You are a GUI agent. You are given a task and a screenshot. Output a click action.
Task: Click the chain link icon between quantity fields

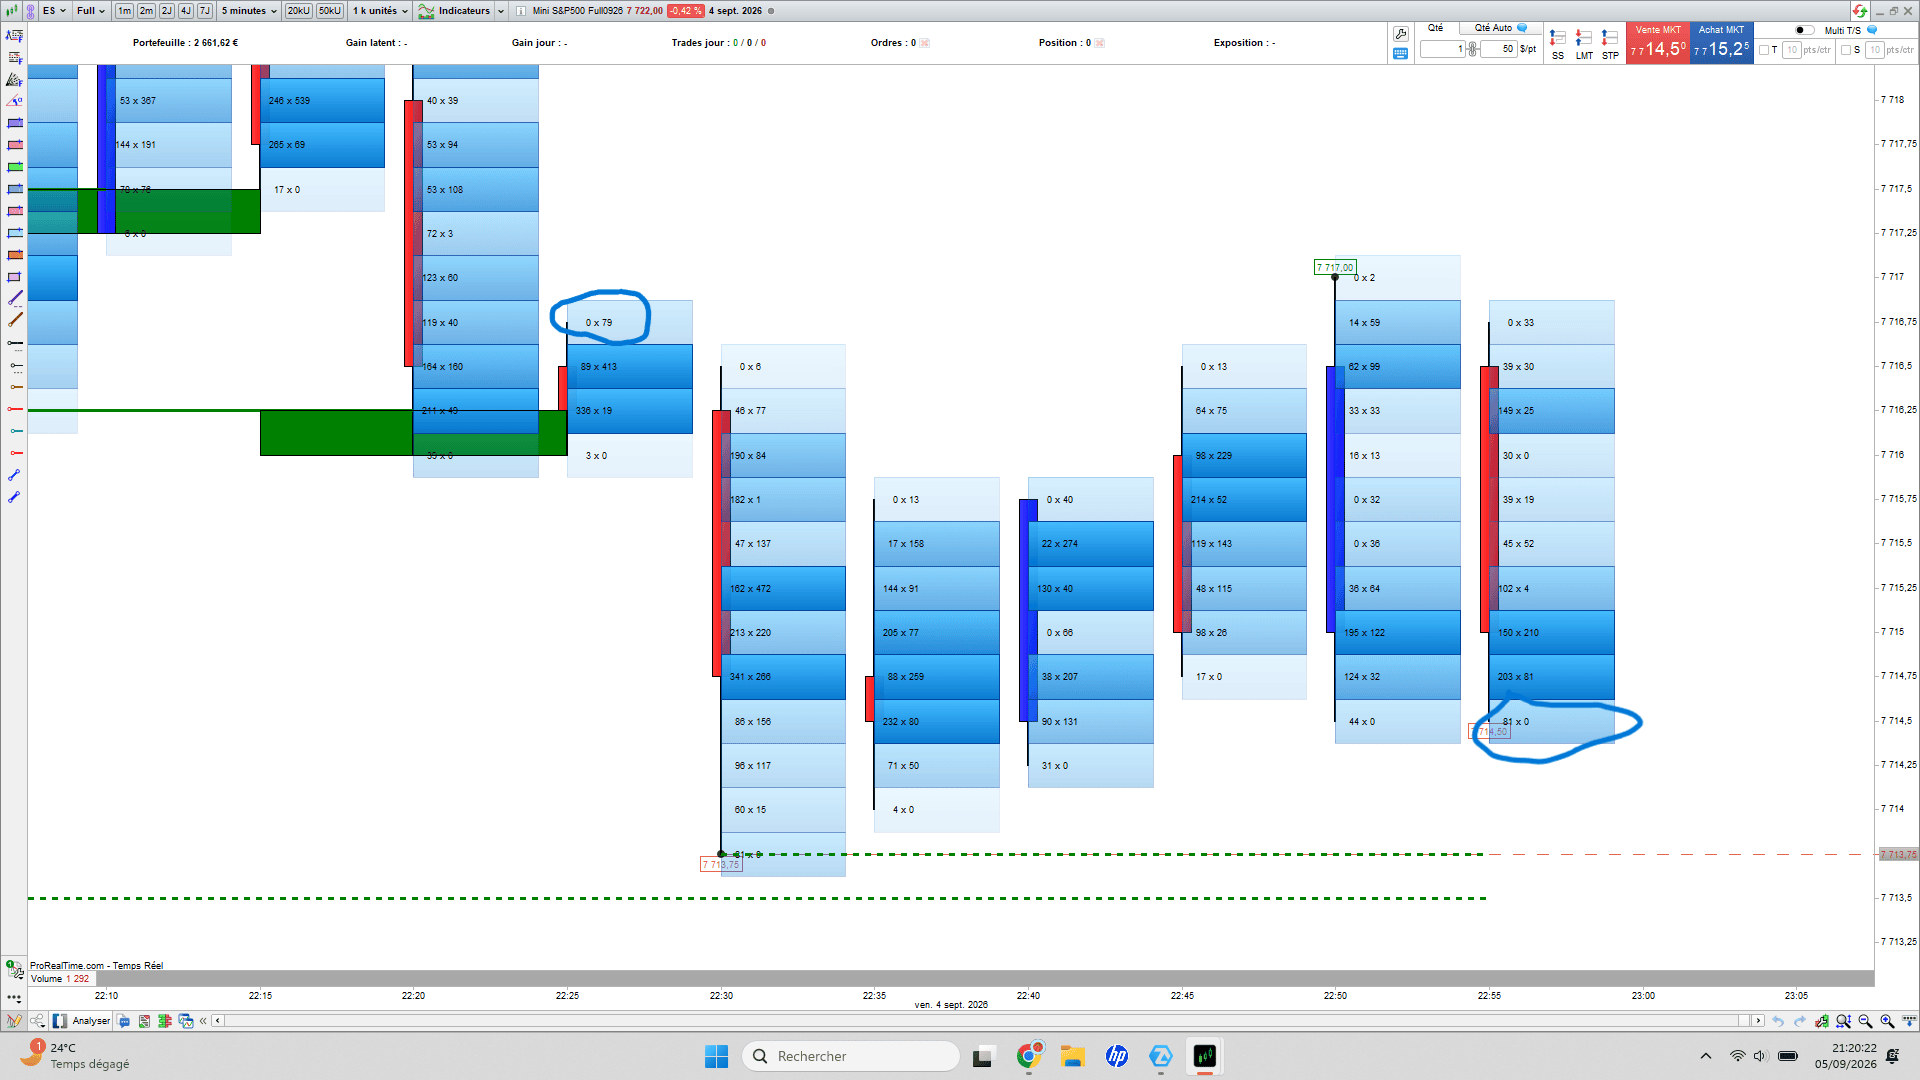point(1473,49)
